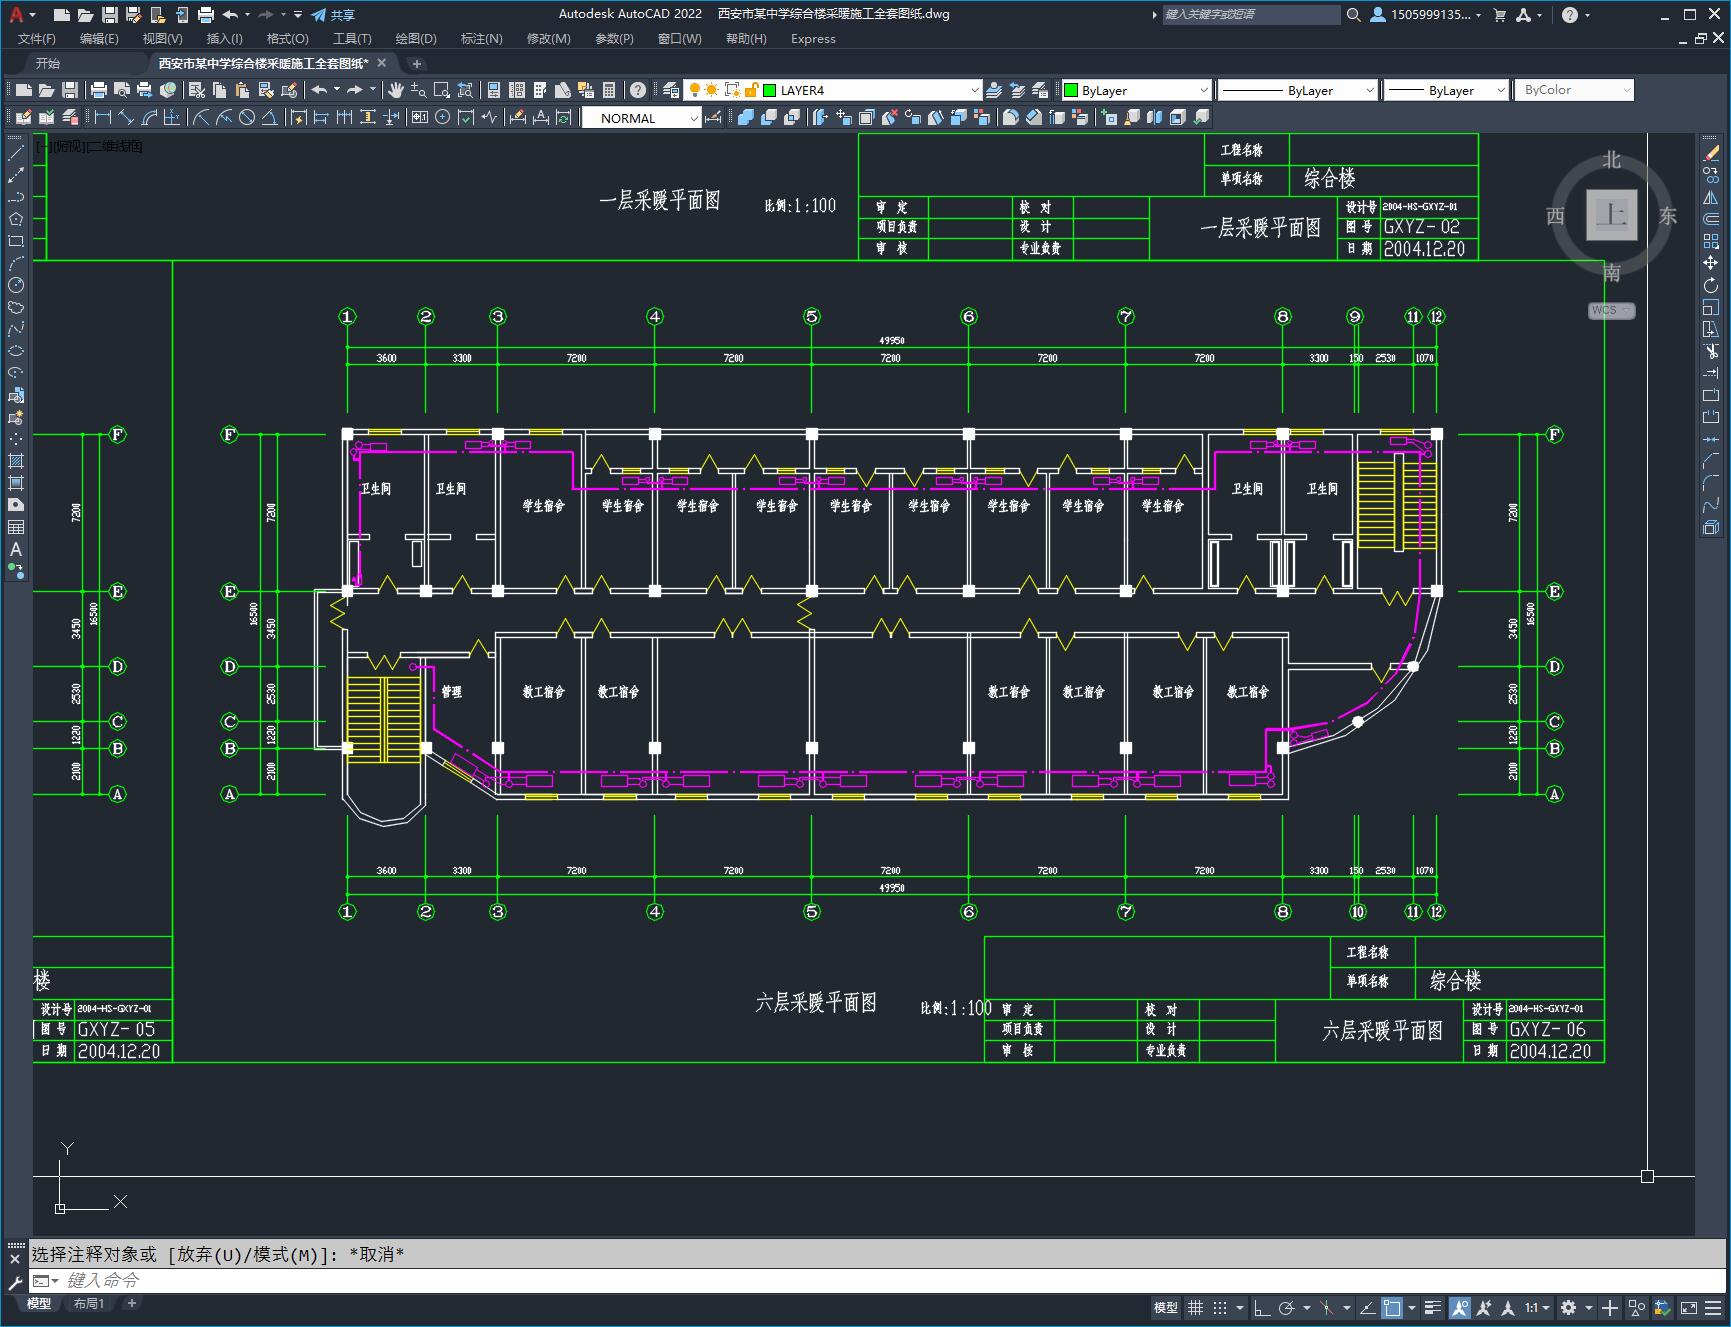Click the Undo arrow in standard toolbar
The height and width of the screenshot is (1327, 1731).
(319, 90)
